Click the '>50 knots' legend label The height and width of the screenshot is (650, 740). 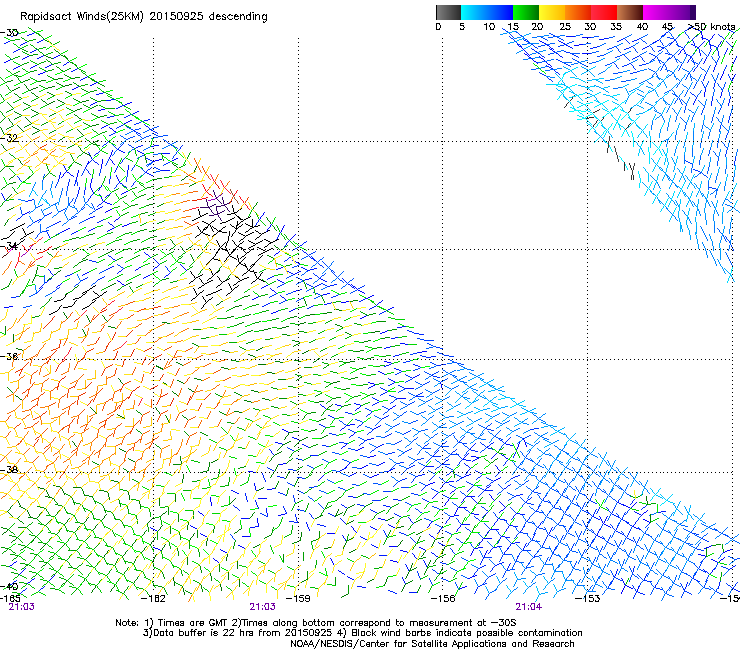[x=711, y=27]
